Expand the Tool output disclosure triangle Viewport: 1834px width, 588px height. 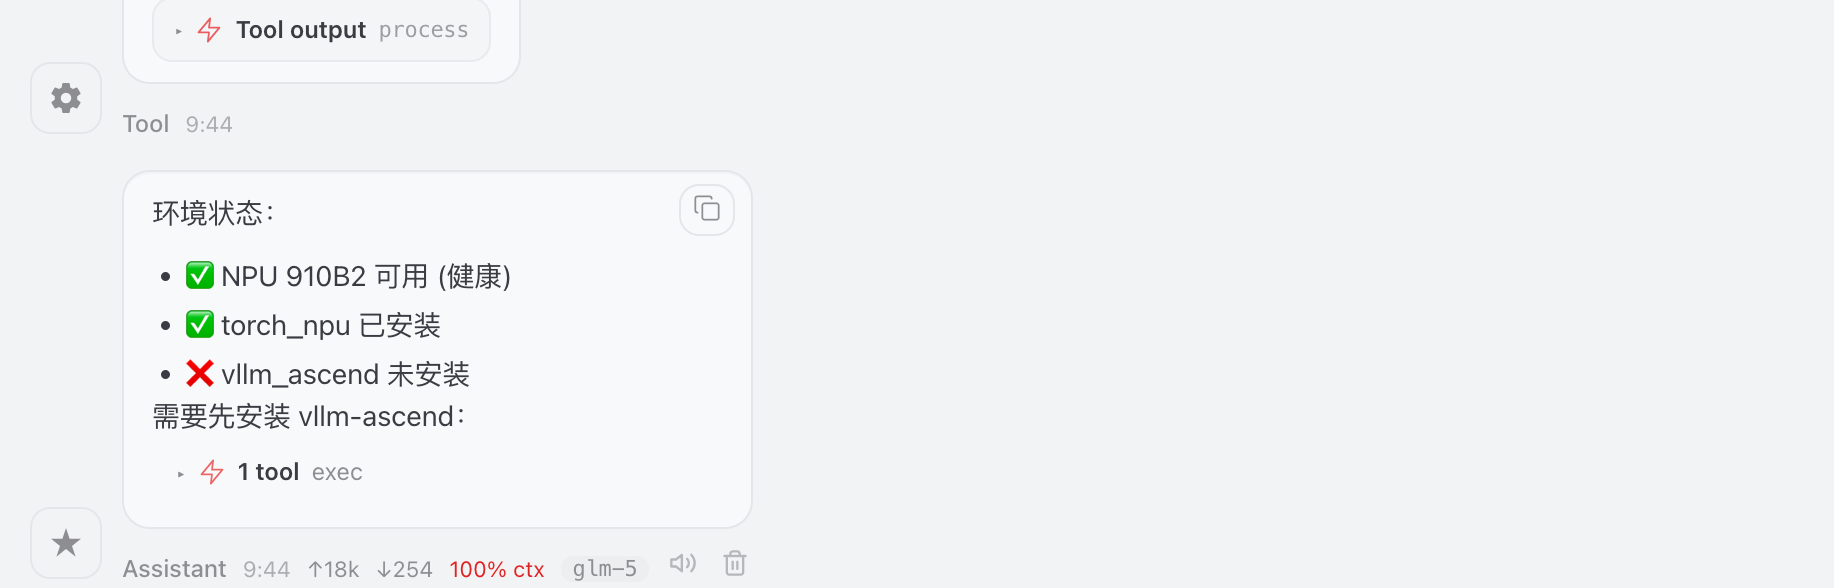click(x=179, y=31)
